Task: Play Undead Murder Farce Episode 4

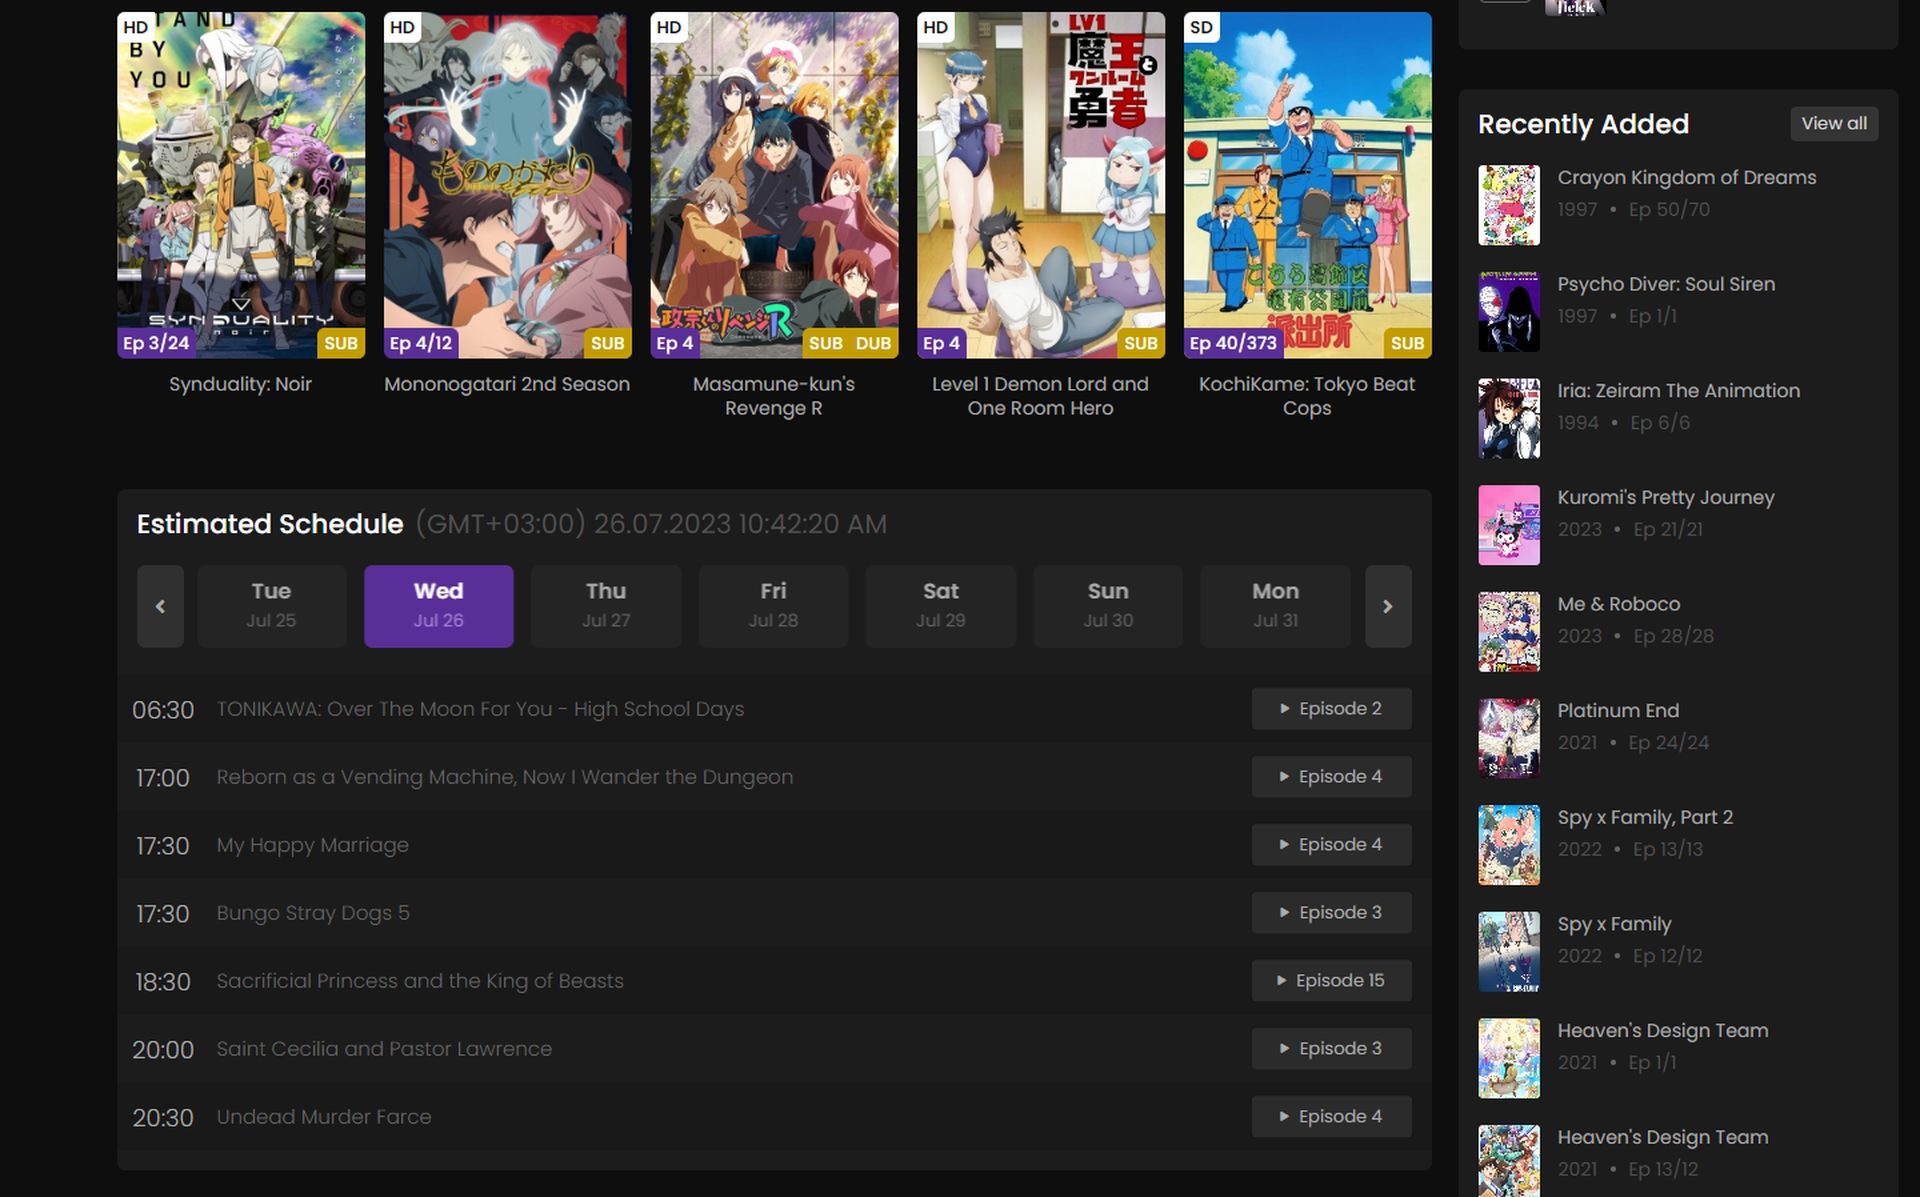Action: point(1331,1116)
